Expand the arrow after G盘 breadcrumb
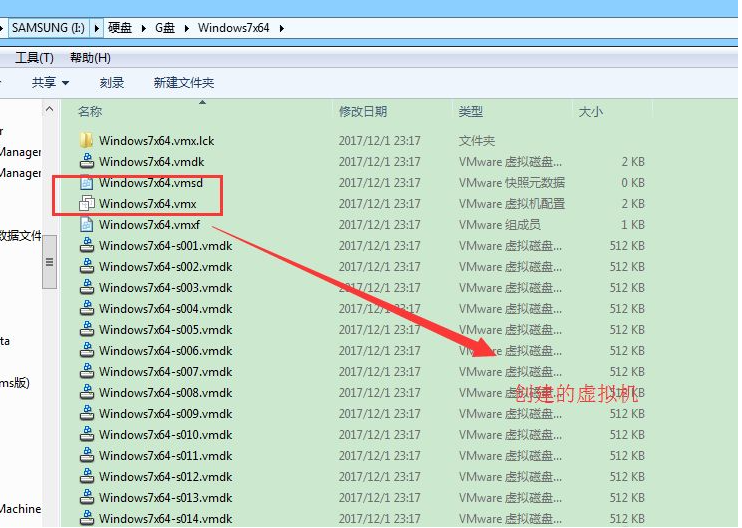This screenshot has height=528, width=742. pyautogui.click(x=186, y=28)
